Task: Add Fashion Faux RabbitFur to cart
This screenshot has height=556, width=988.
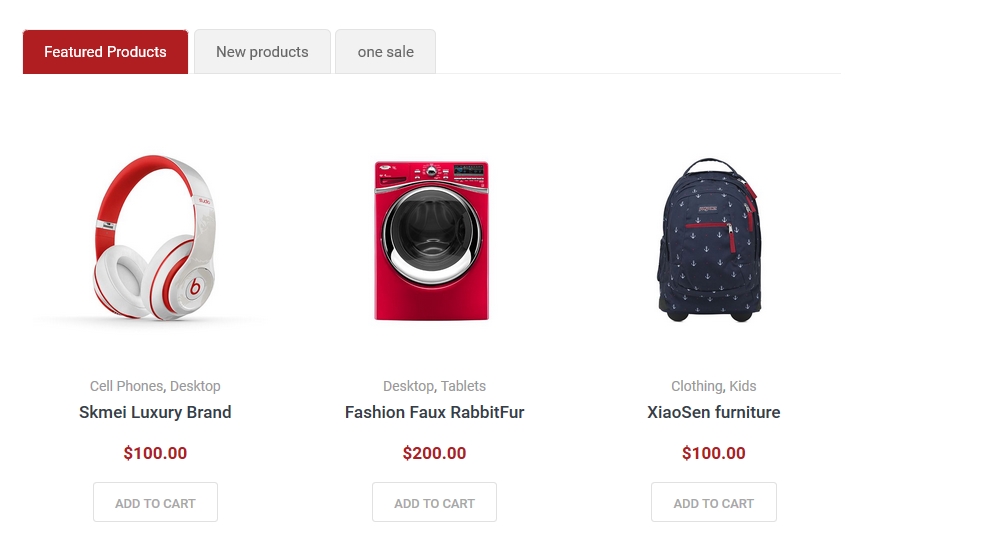Action: (434, 503)
